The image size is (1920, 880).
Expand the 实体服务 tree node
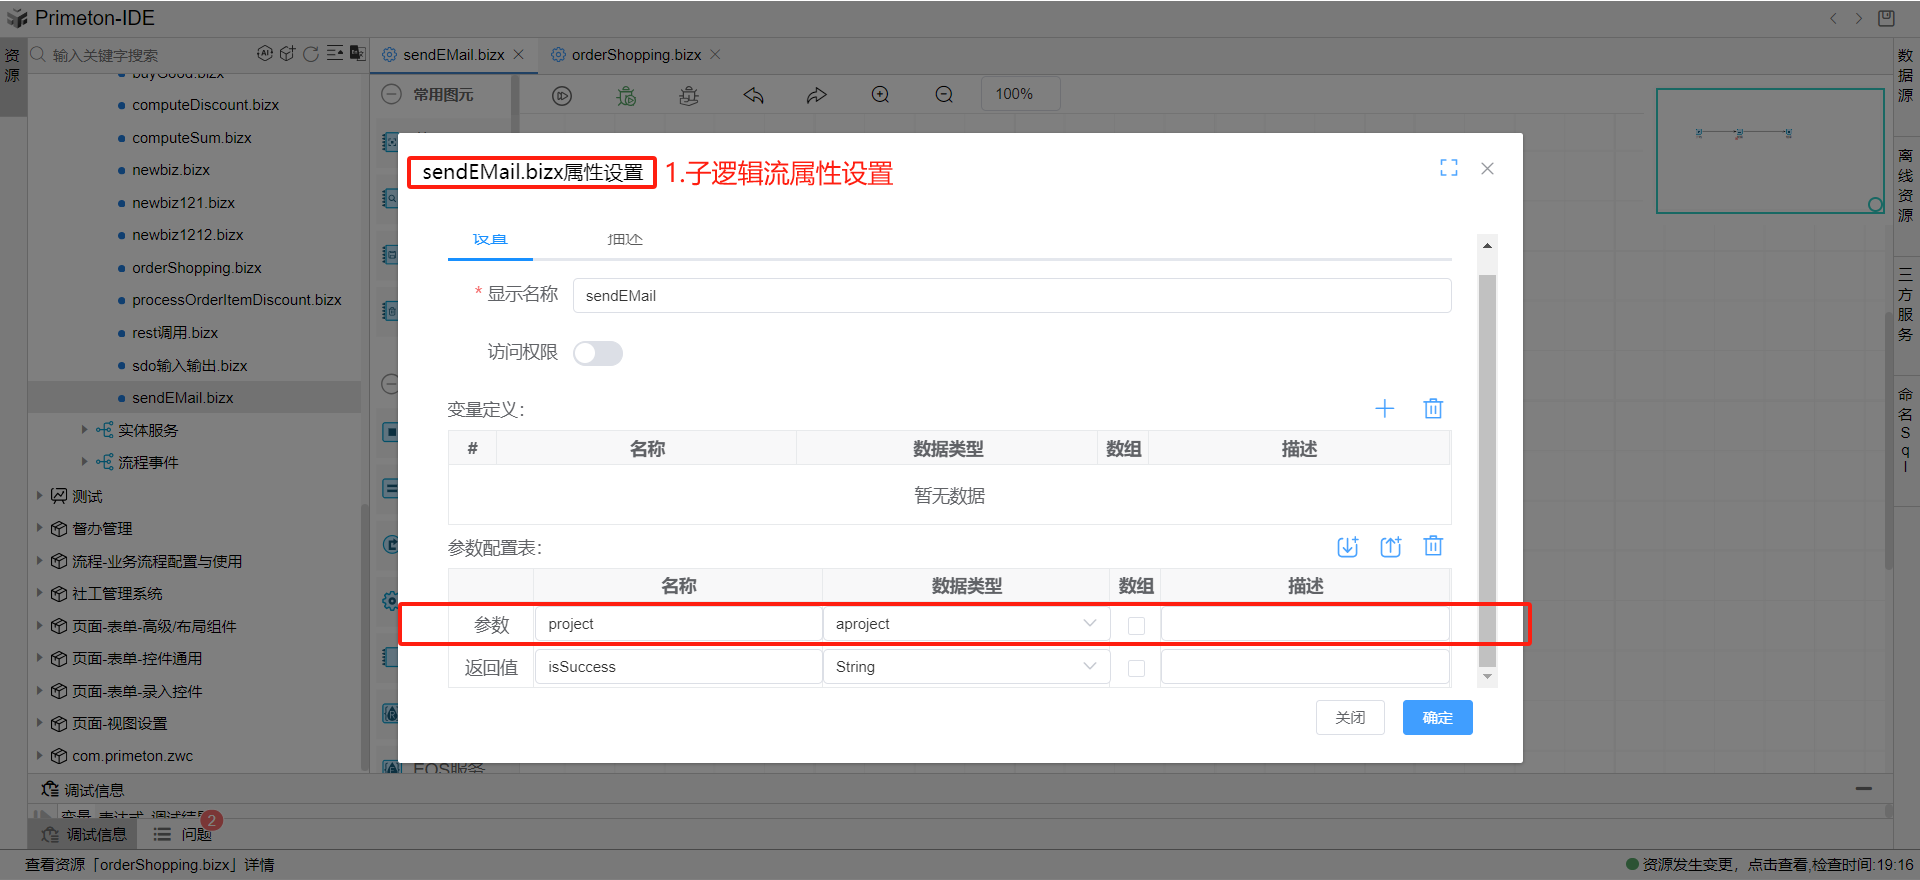84,430
